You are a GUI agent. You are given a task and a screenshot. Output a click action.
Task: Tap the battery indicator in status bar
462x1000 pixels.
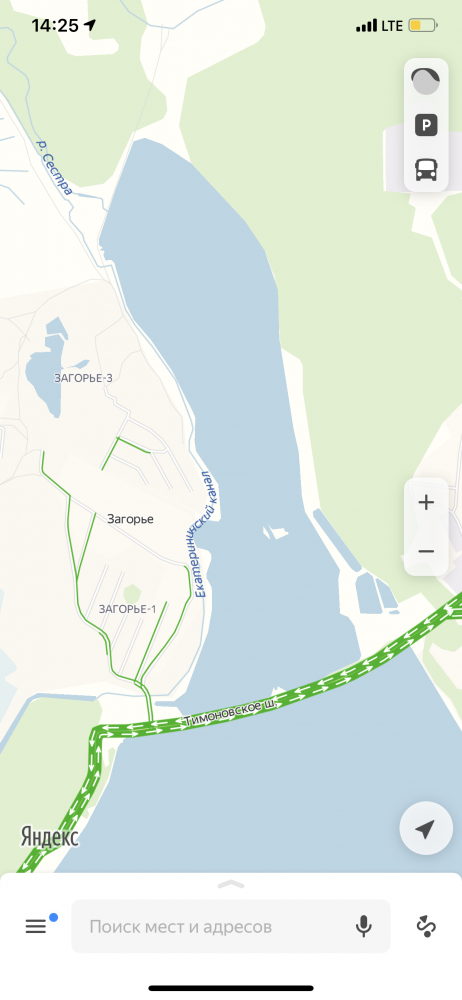423,26
